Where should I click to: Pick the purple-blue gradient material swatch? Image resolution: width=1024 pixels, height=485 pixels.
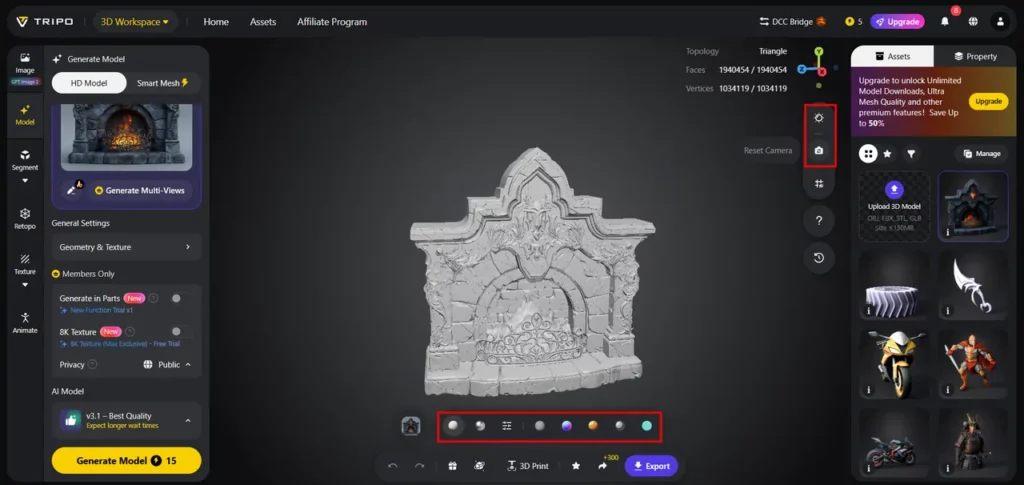tap(566, 426)
